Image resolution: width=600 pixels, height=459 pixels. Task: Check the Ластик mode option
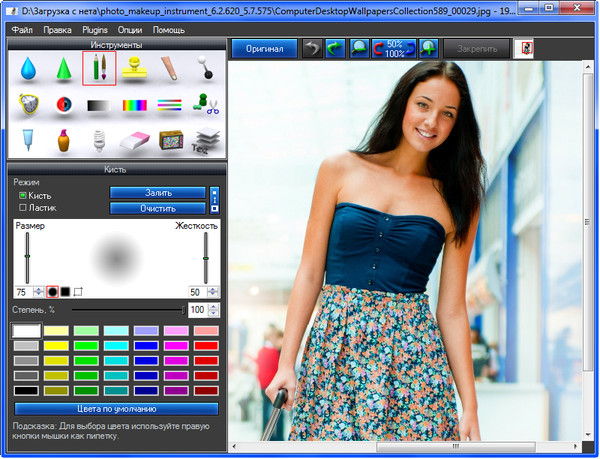point(23,208)
